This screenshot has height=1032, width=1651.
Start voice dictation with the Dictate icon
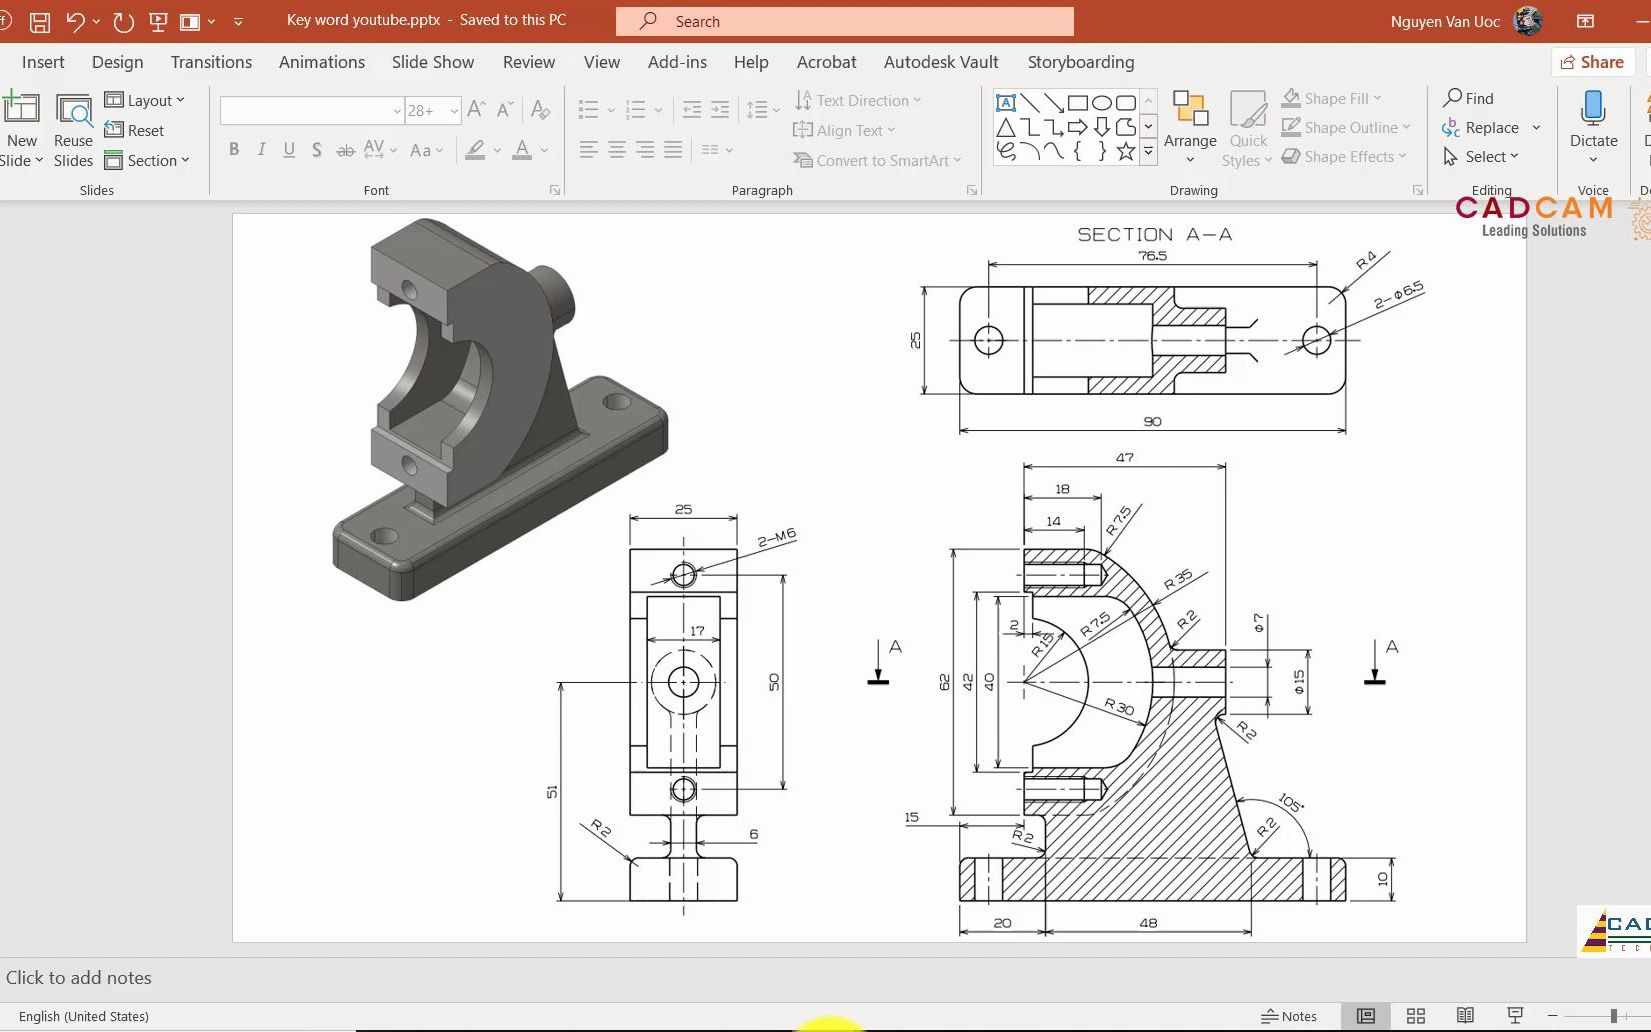click(x=1592, y=120)
